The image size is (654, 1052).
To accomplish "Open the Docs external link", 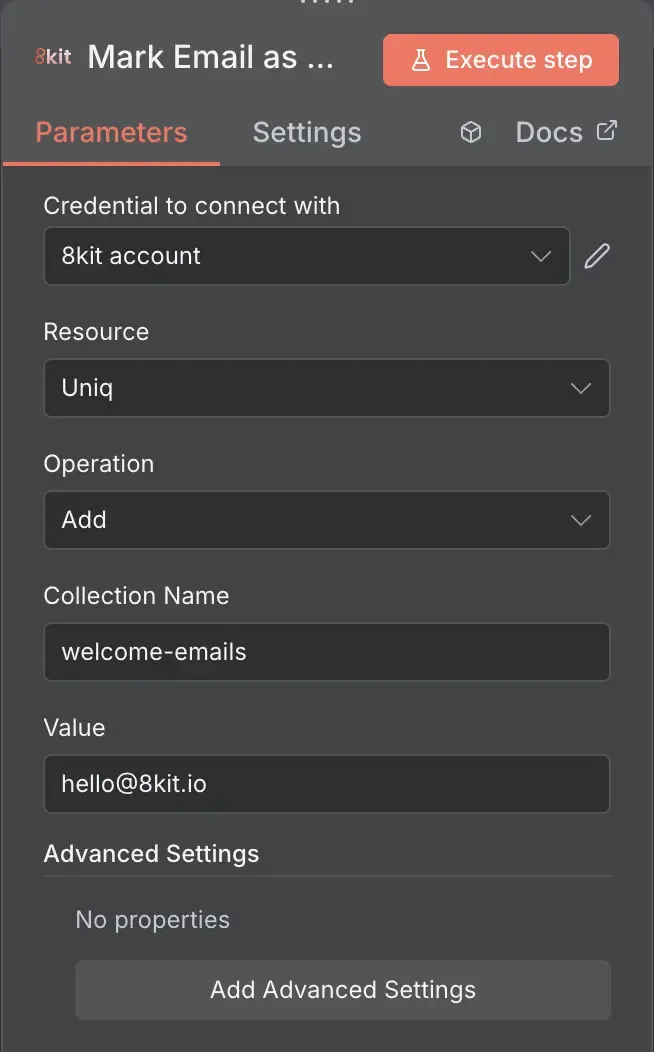I will [566, 132].
